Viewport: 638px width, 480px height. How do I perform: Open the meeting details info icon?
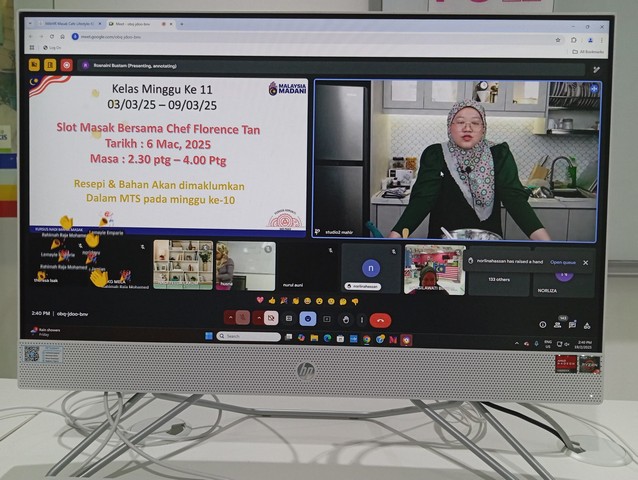(x=543, y=324)
